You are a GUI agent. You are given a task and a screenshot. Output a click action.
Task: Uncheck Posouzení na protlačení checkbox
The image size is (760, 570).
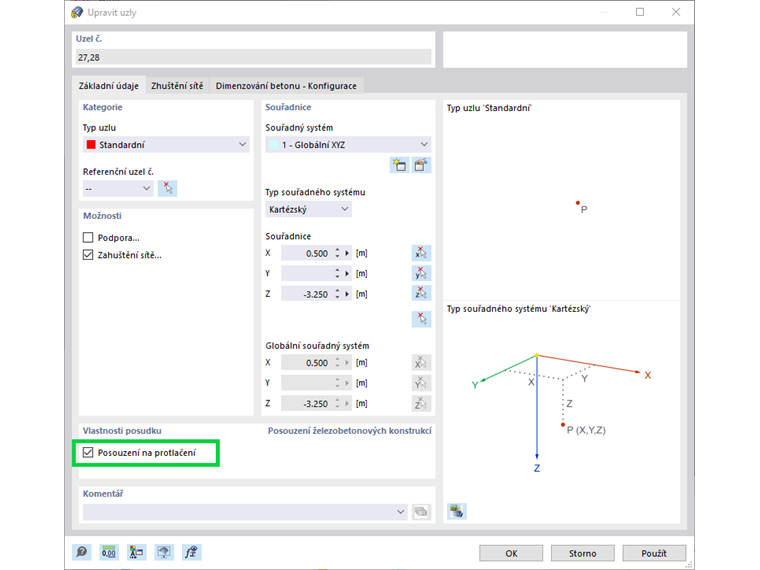88,452
